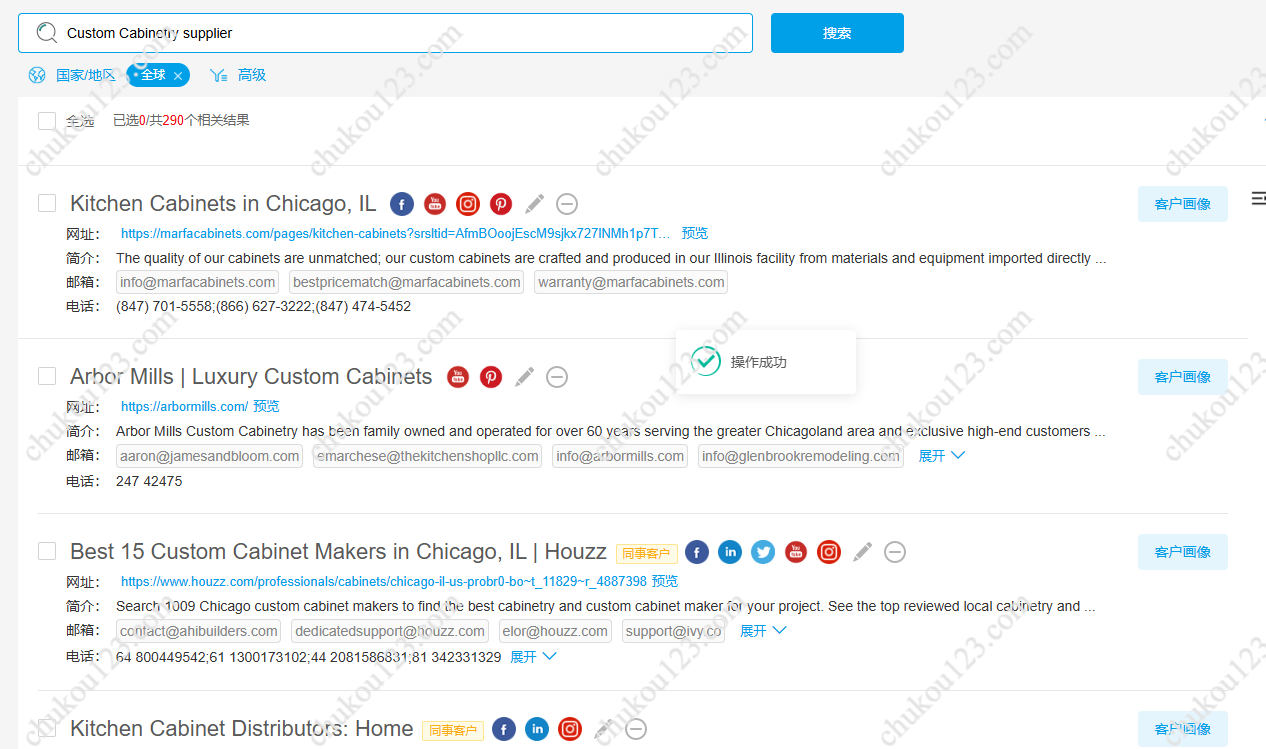
Task: Remove the 全球 filter tag
Action: tap(178, 76)
